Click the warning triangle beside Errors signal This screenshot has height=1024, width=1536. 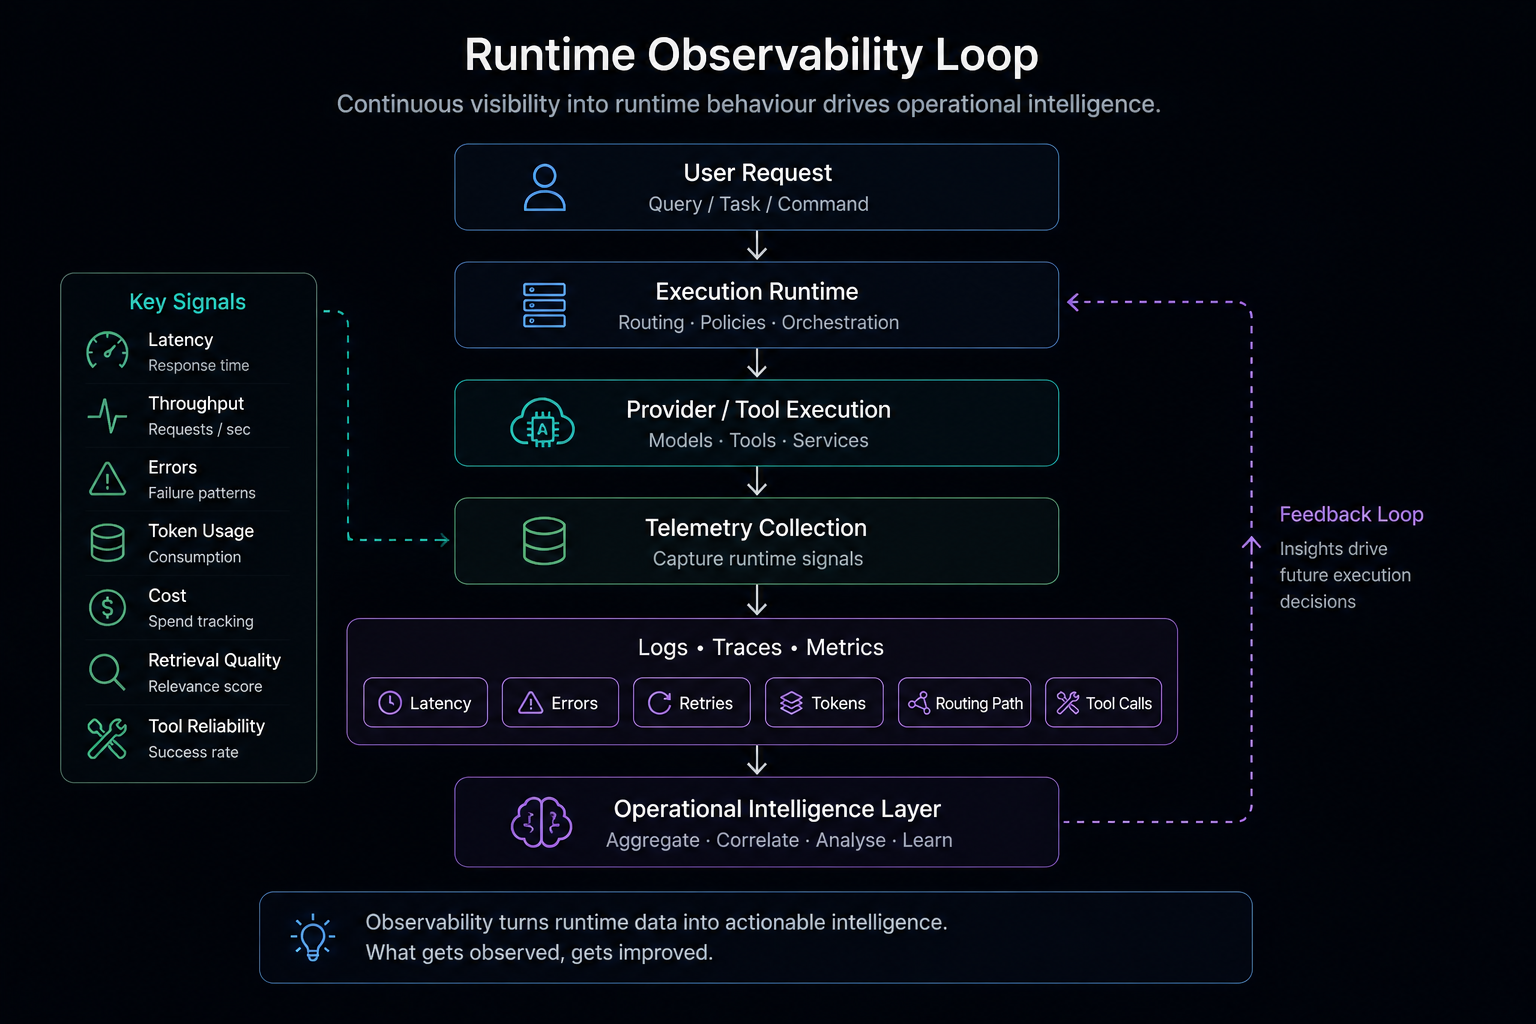coord(107,479)
